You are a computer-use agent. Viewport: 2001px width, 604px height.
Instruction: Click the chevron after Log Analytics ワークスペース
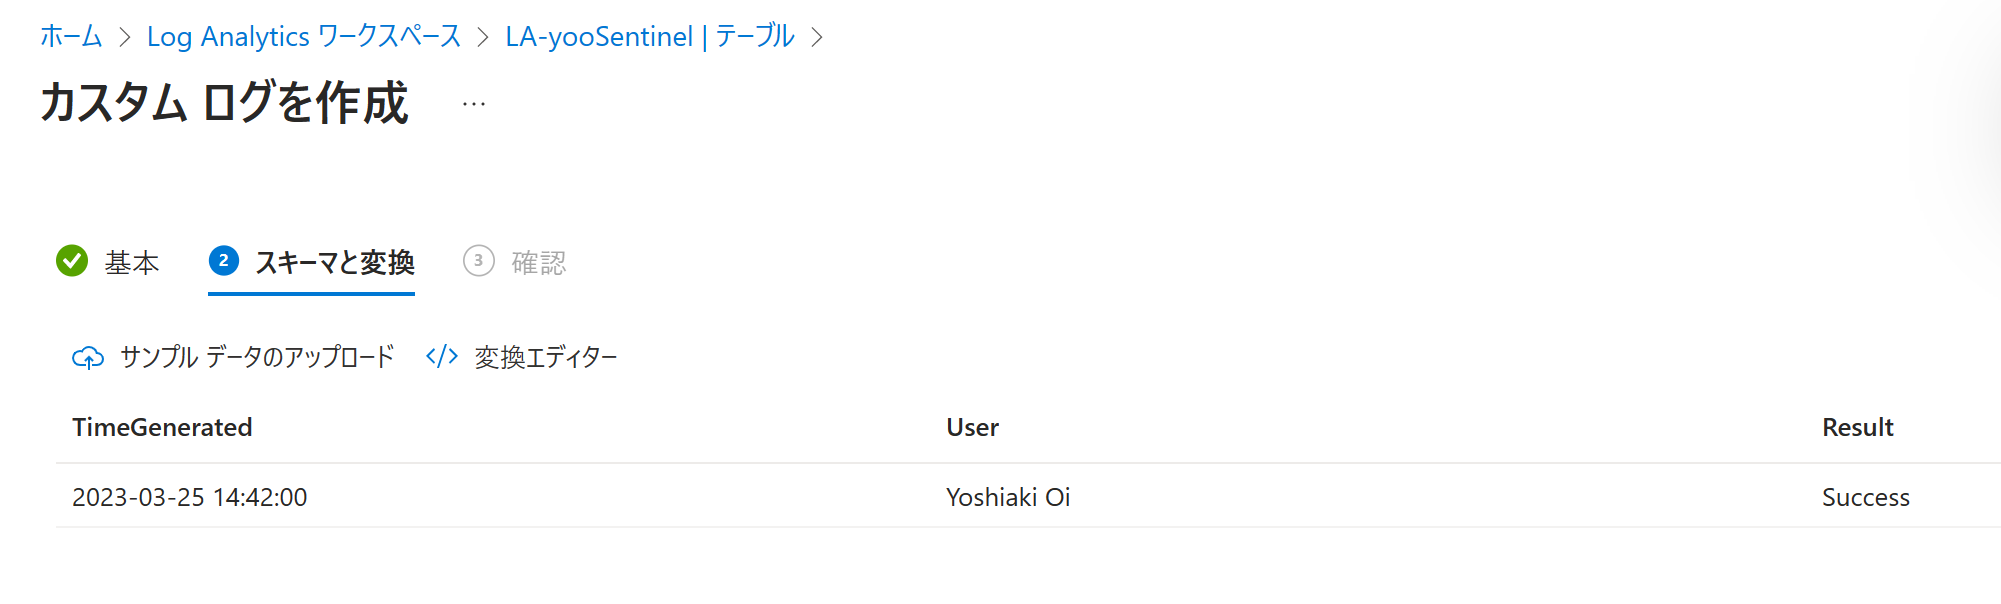click(x=481, y=35)
